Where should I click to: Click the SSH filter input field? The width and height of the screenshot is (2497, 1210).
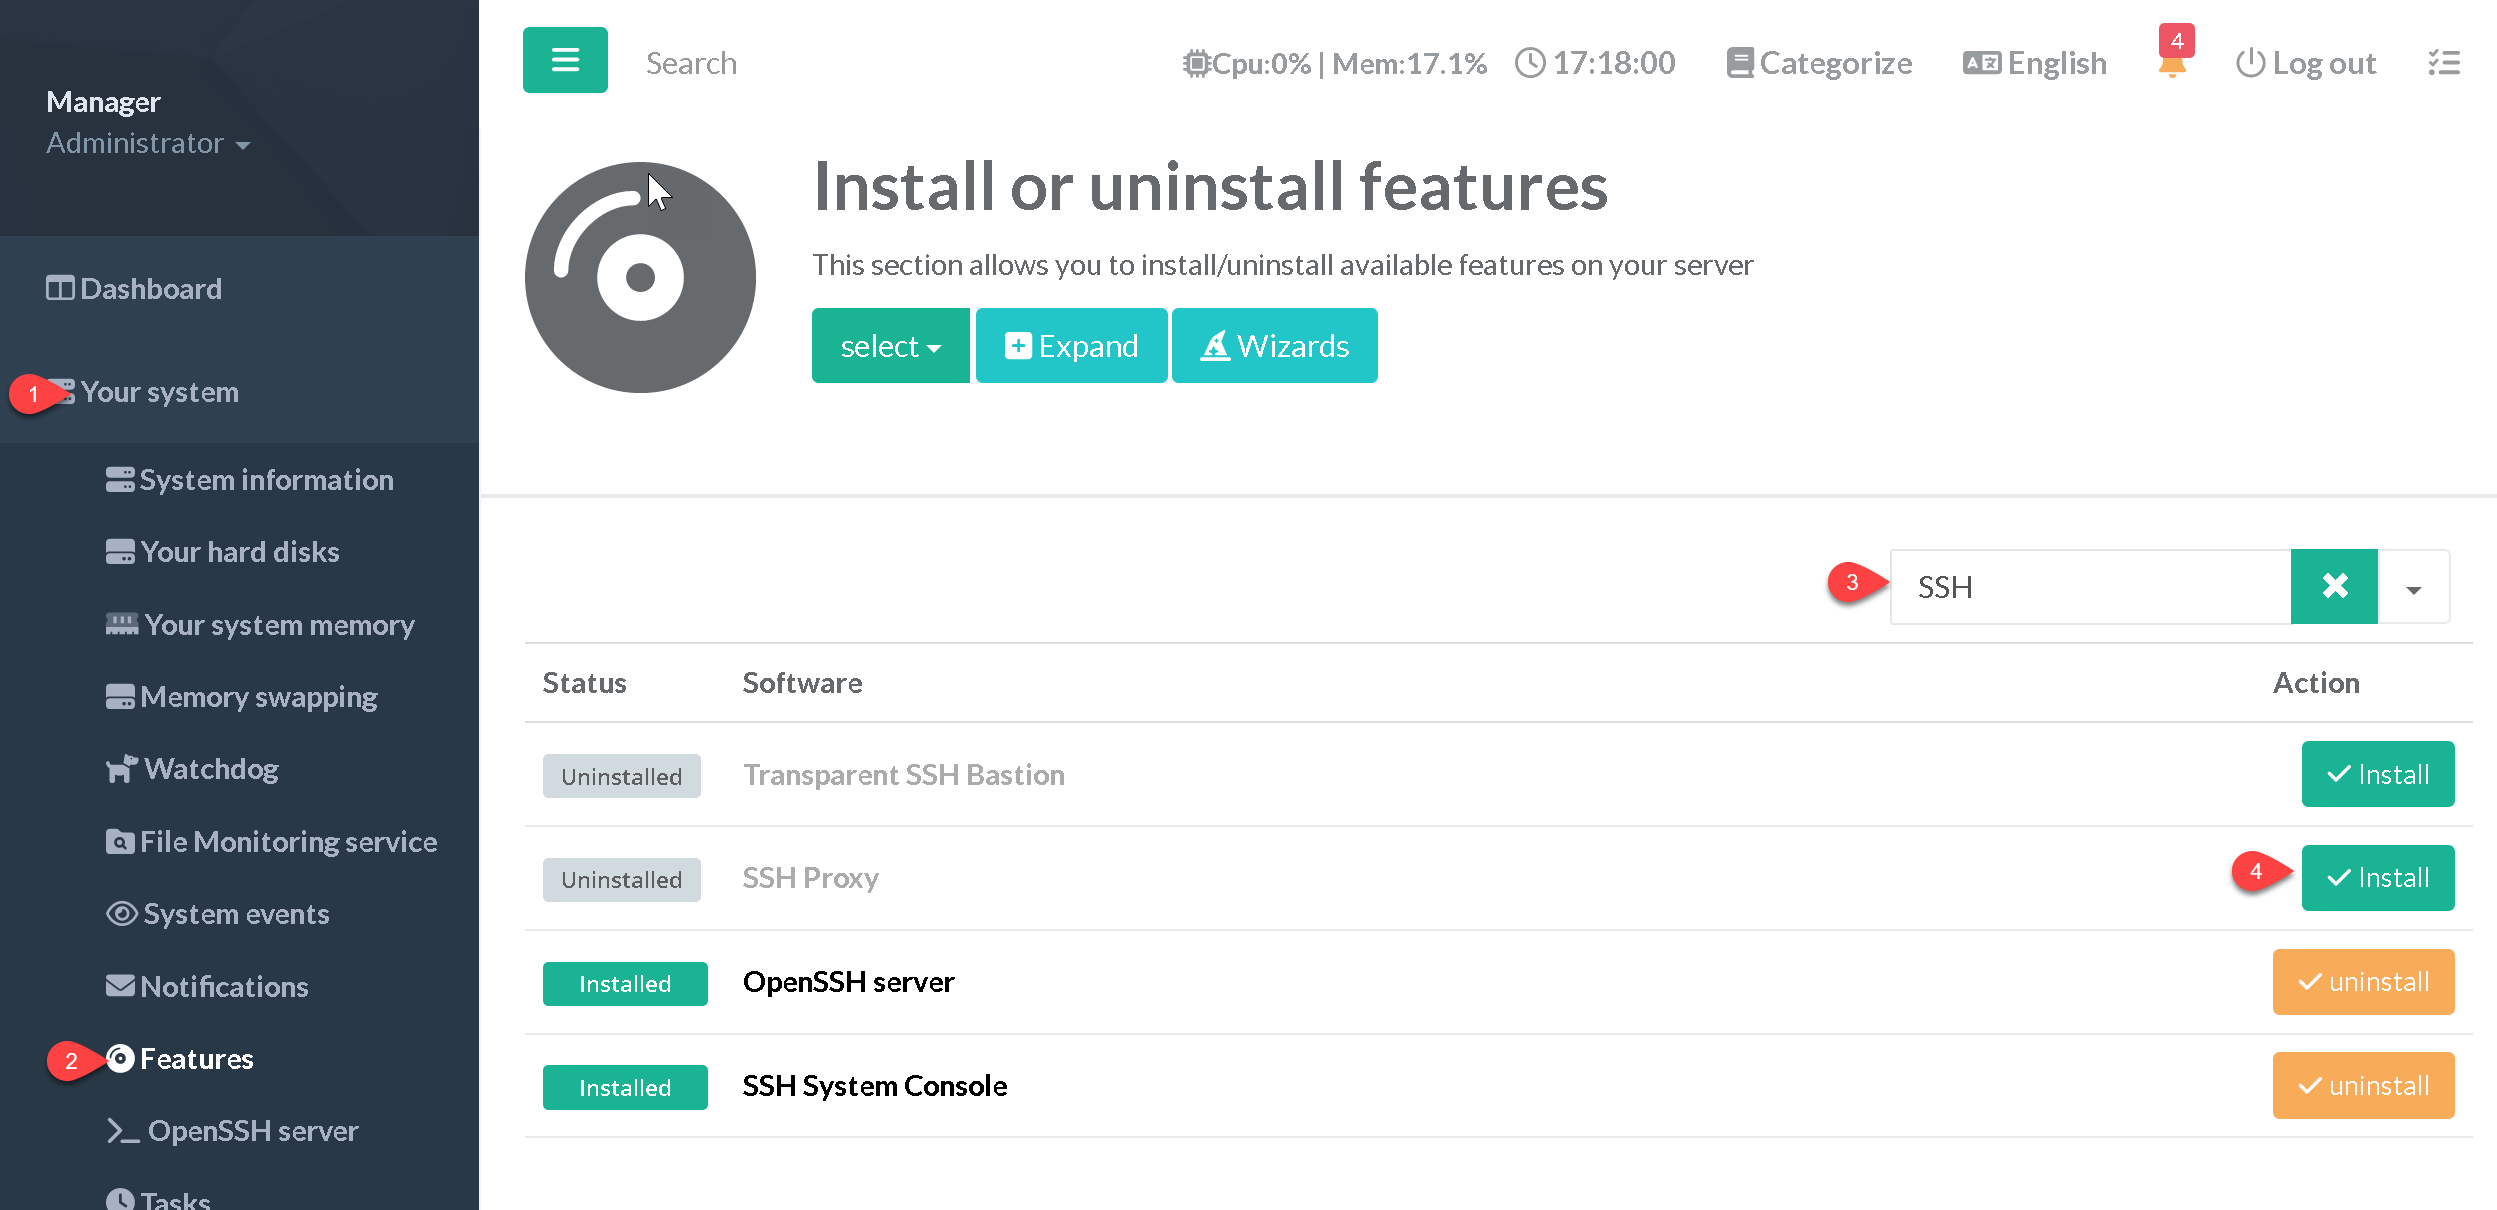[2089, 587]
